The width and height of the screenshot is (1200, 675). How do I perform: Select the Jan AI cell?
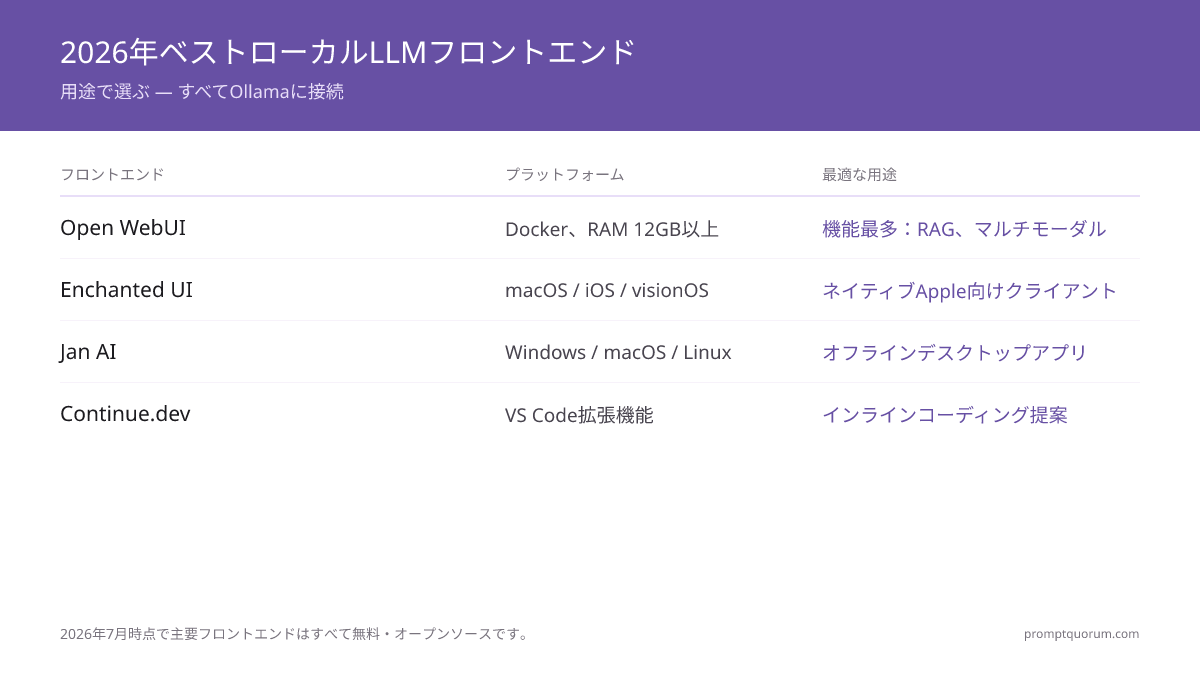(88, 352)
